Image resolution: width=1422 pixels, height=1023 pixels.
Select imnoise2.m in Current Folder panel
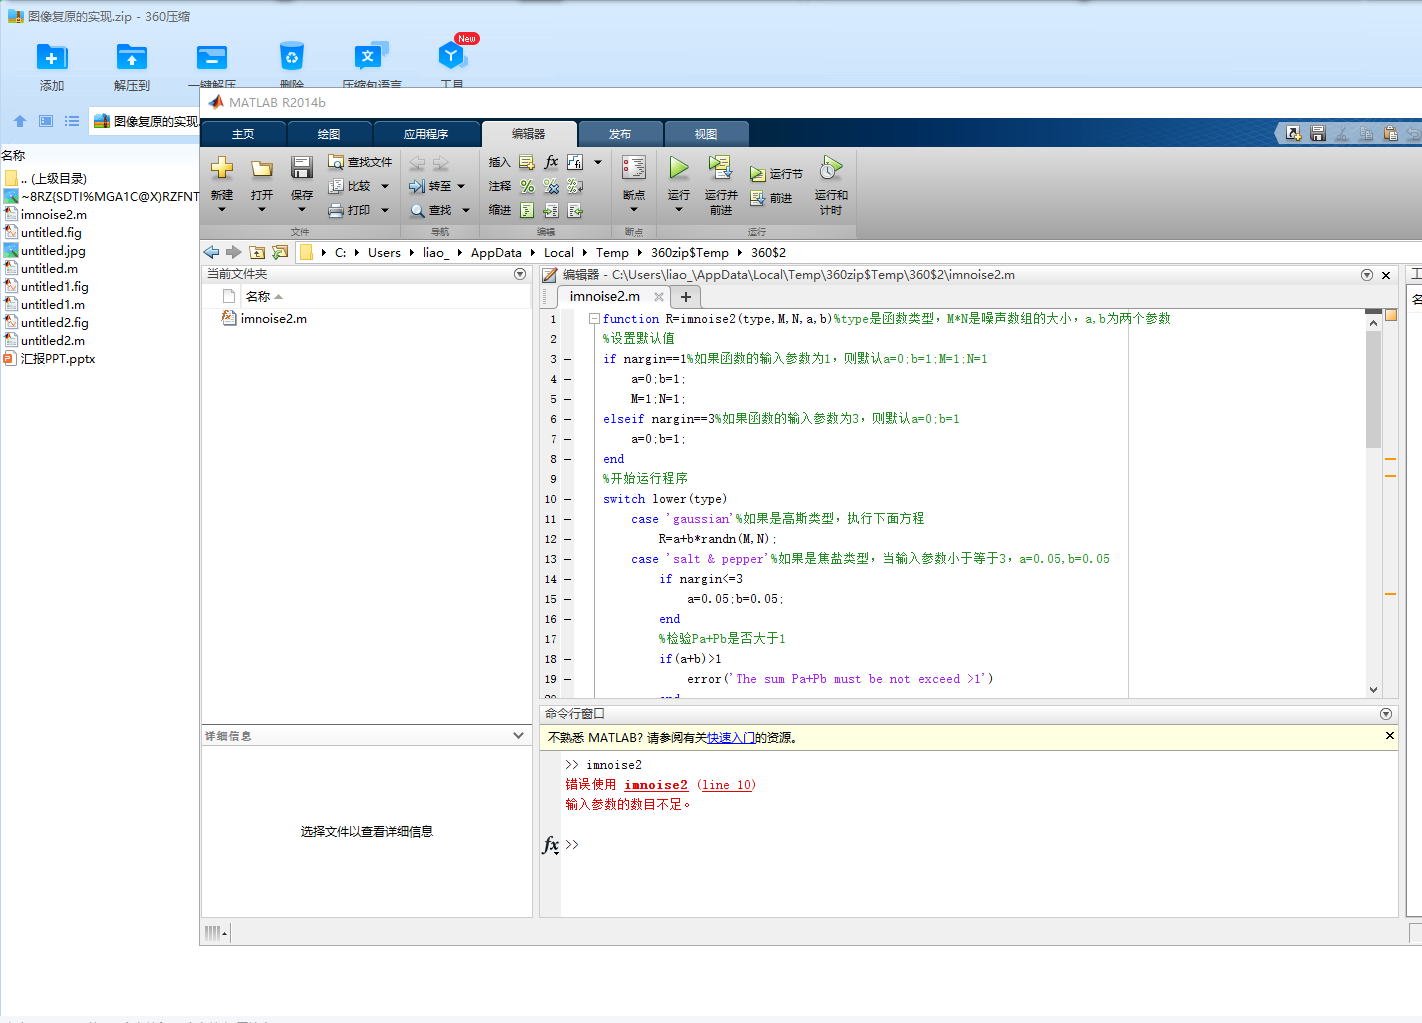tap(273, 319)
